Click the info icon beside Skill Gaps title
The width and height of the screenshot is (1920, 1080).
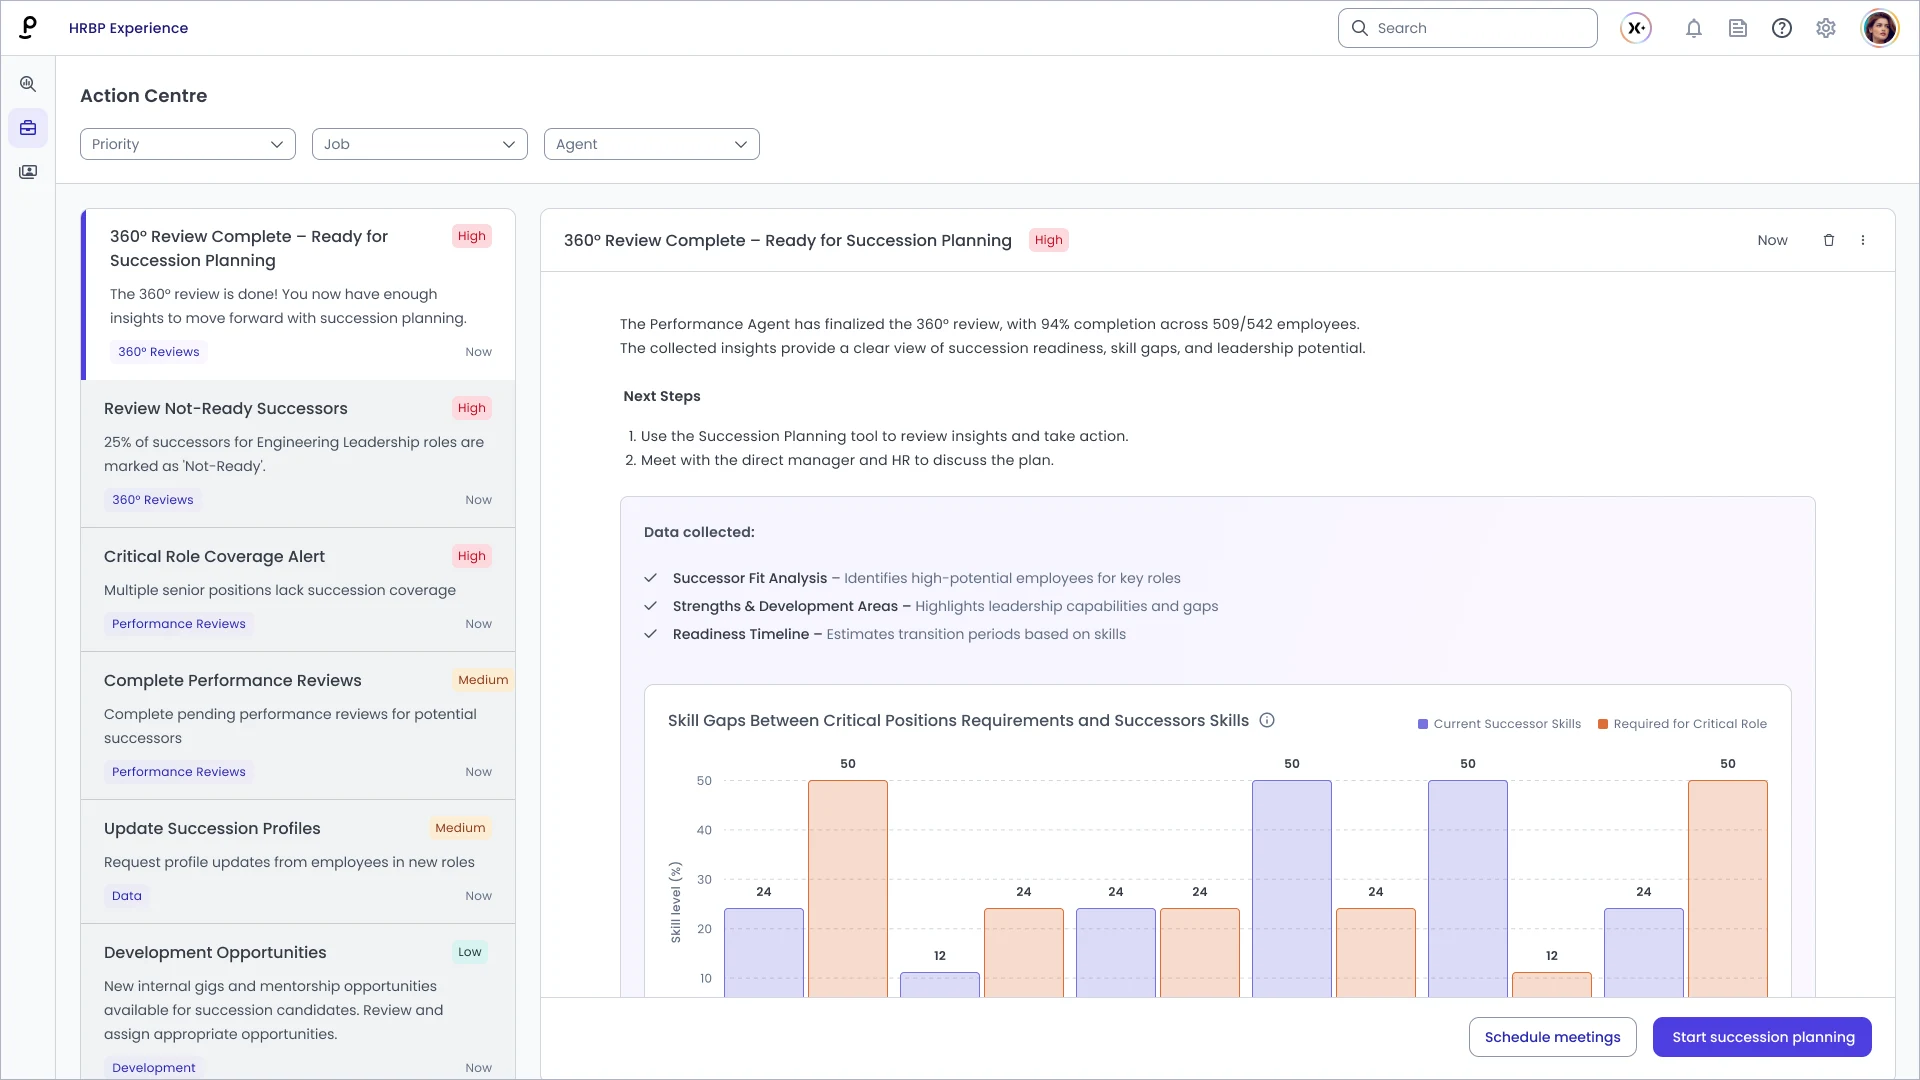pyautogui.click(x=1267, y=720)
